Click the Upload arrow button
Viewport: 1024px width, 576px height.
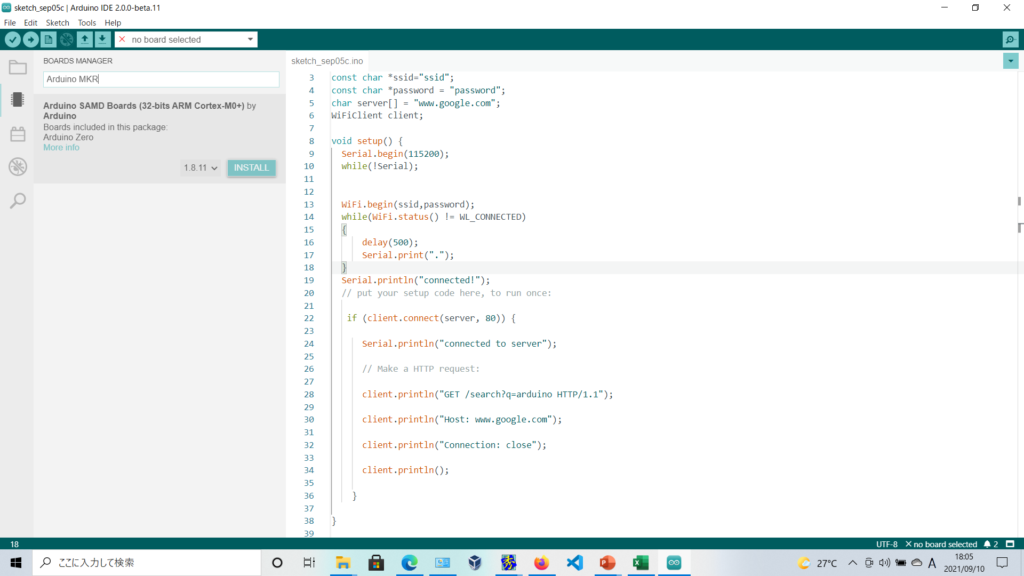click(x=31, y=40)
